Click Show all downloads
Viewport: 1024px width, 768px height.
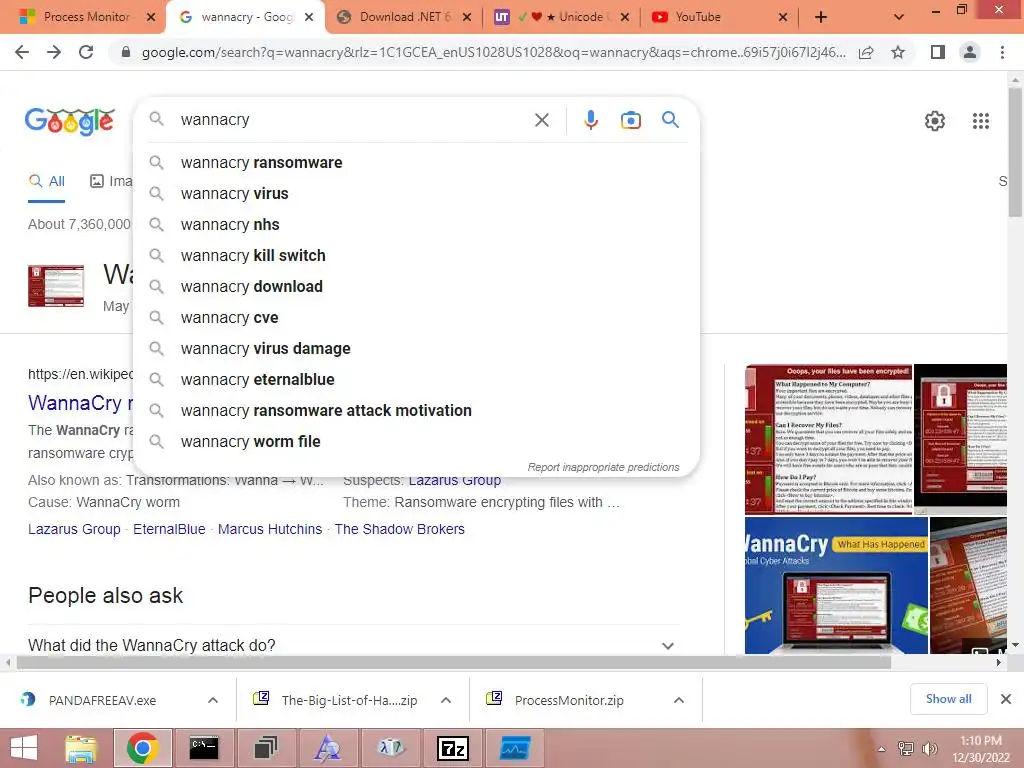[948, 699]
